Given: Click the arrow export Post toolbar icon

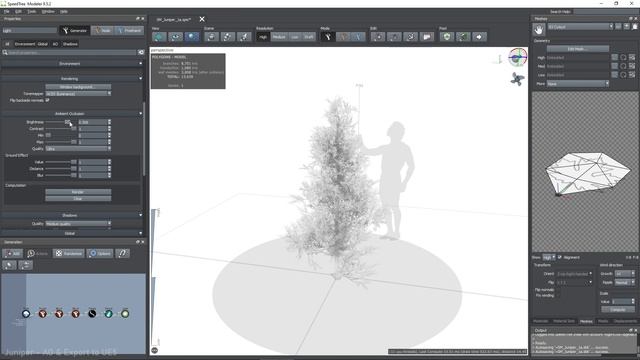Looking at the screenshot, I should (x=479, y=37).
